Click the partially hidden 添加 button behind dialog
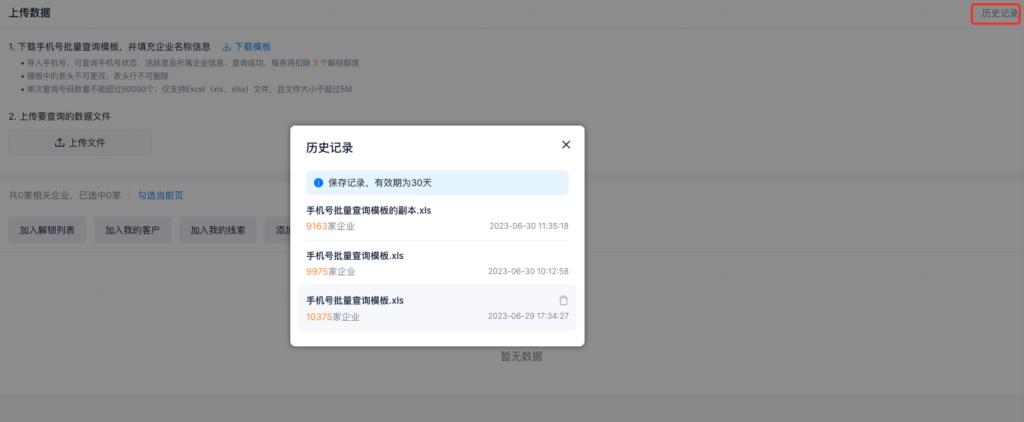1024x422 pixels. pyautogui.click(x=279, y=230)
